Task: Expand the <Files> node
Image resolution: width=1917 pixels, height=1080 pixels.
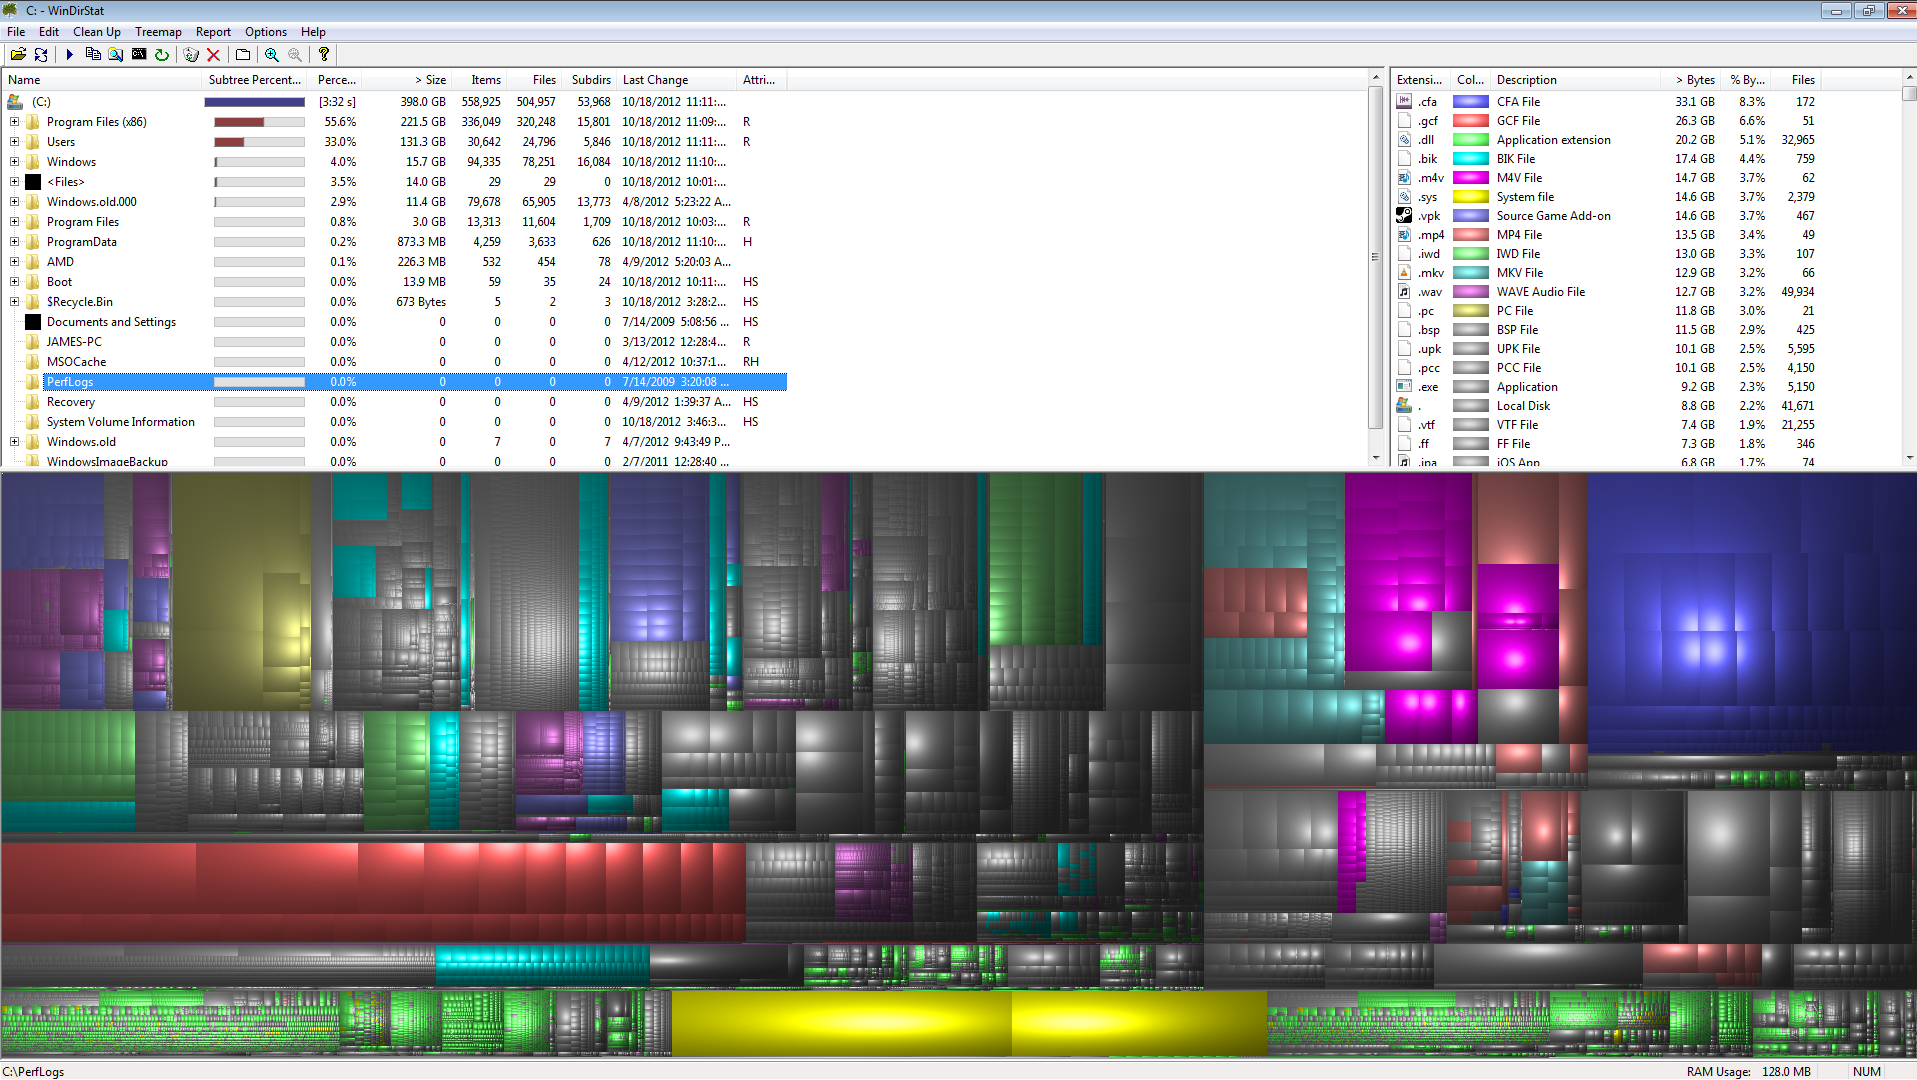Action: click(x=15, y=182)
